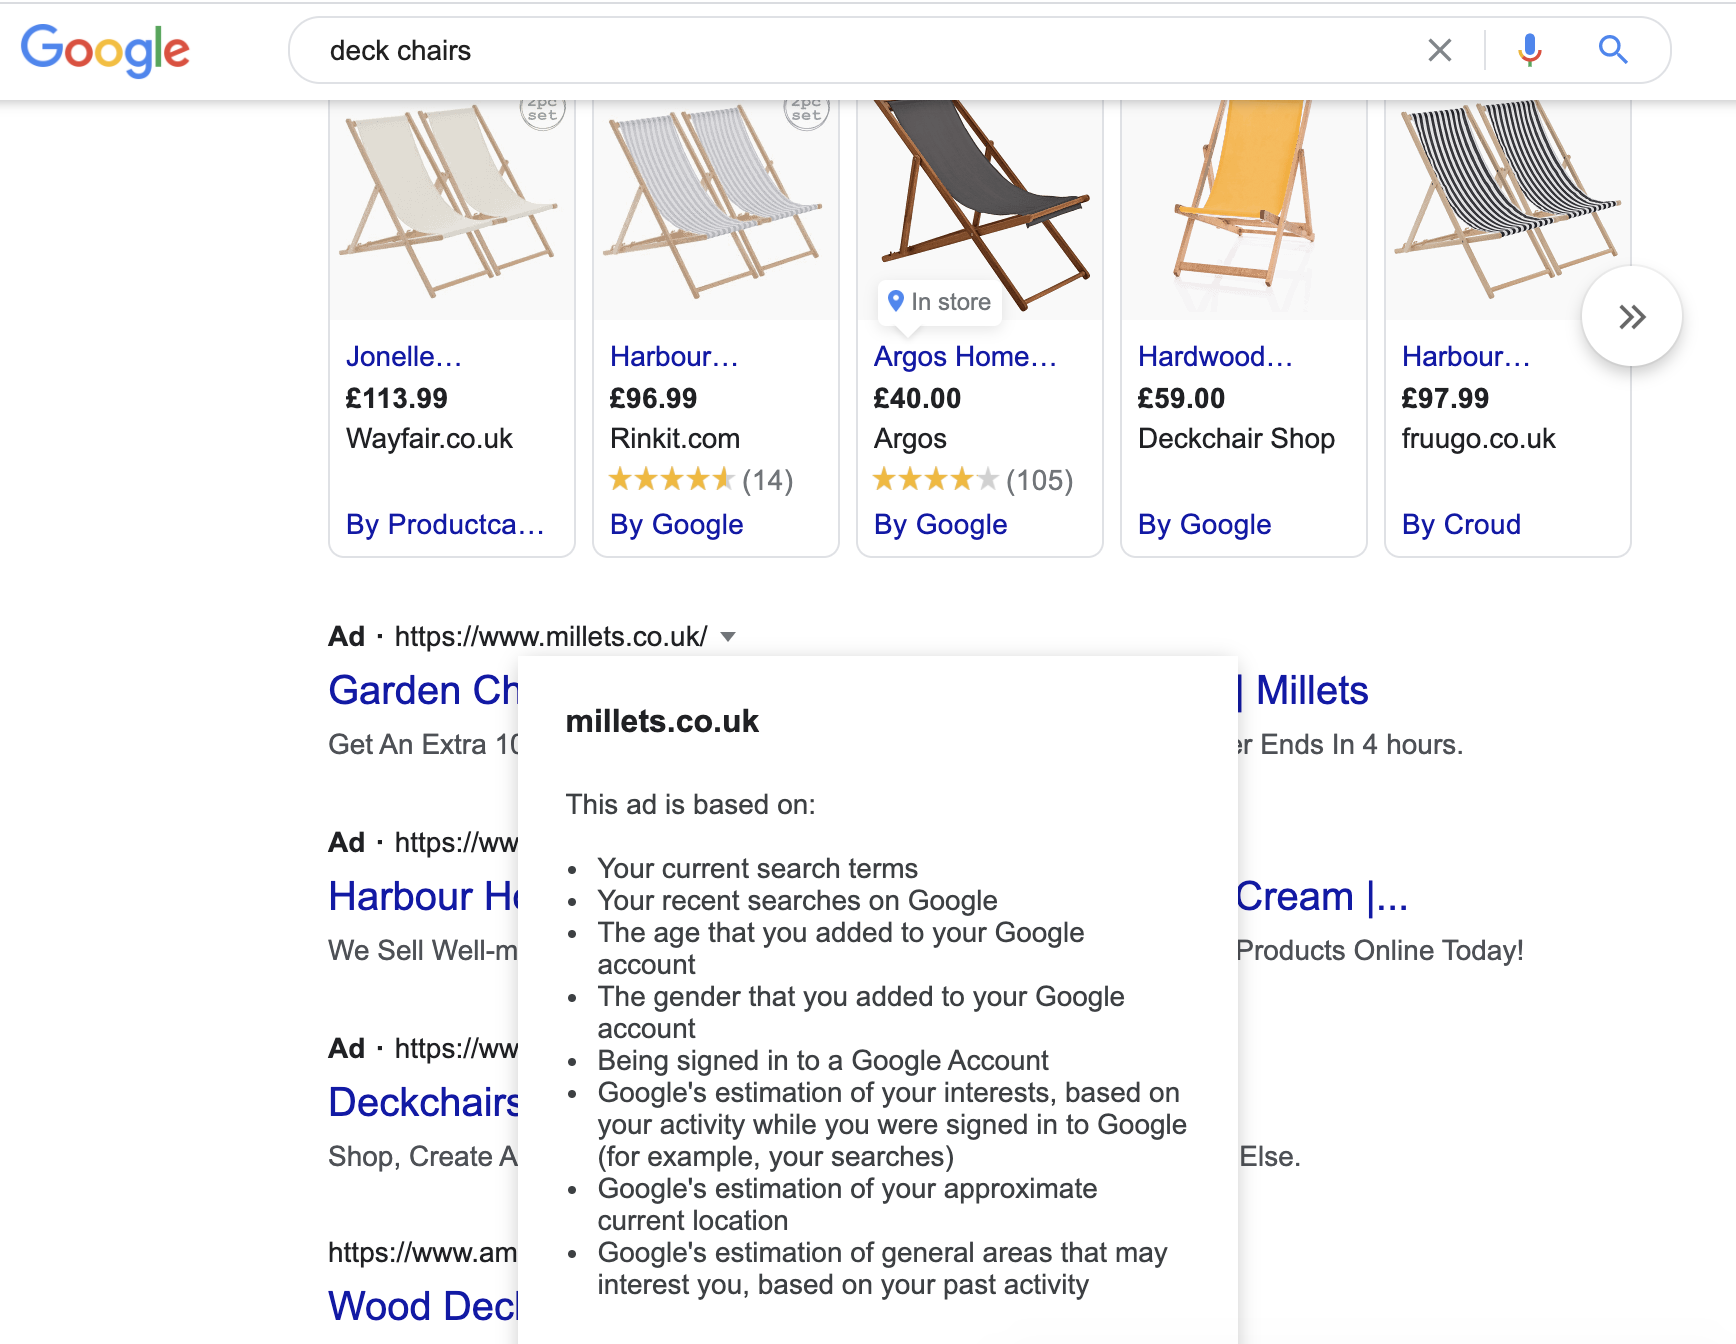Image resolution: width=1736 pixels, height=1344 pixels.
Task: Open the Jonelle deck chair product link
Action: (x=404, y=357)
